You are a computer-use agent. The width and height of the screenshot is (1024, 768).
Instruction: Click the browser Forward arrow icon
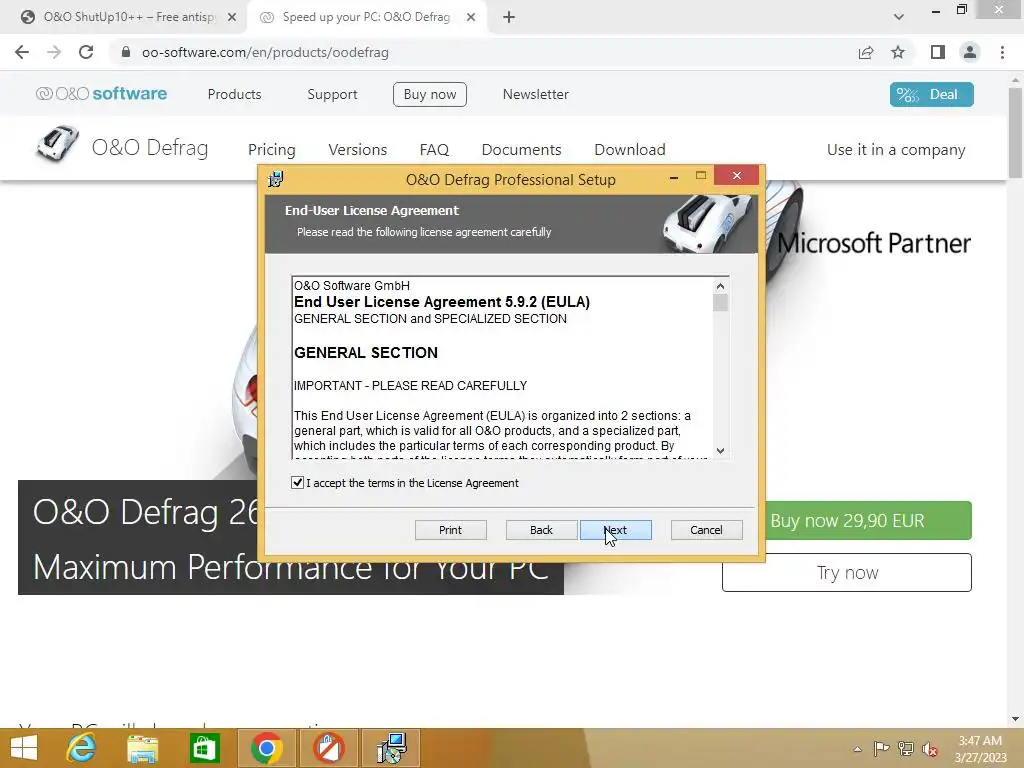pos(54,52)
